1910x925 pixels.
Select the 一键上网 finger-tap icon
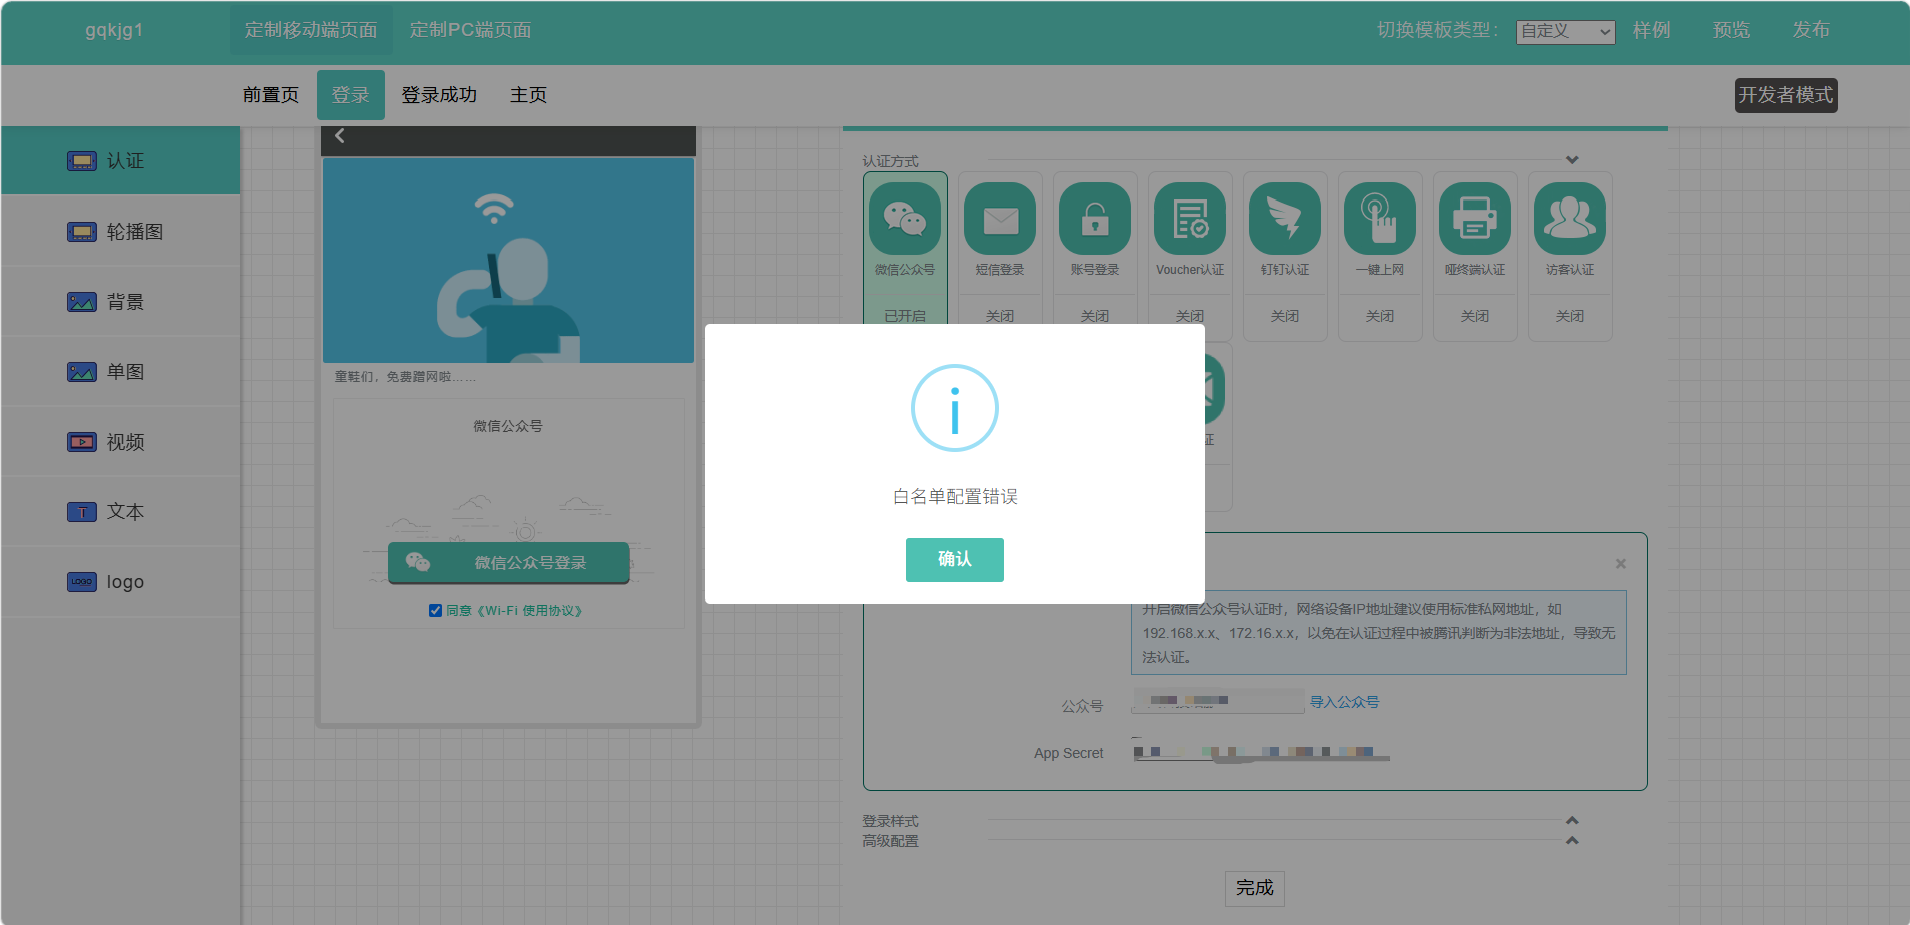(x=1380, y=218)
